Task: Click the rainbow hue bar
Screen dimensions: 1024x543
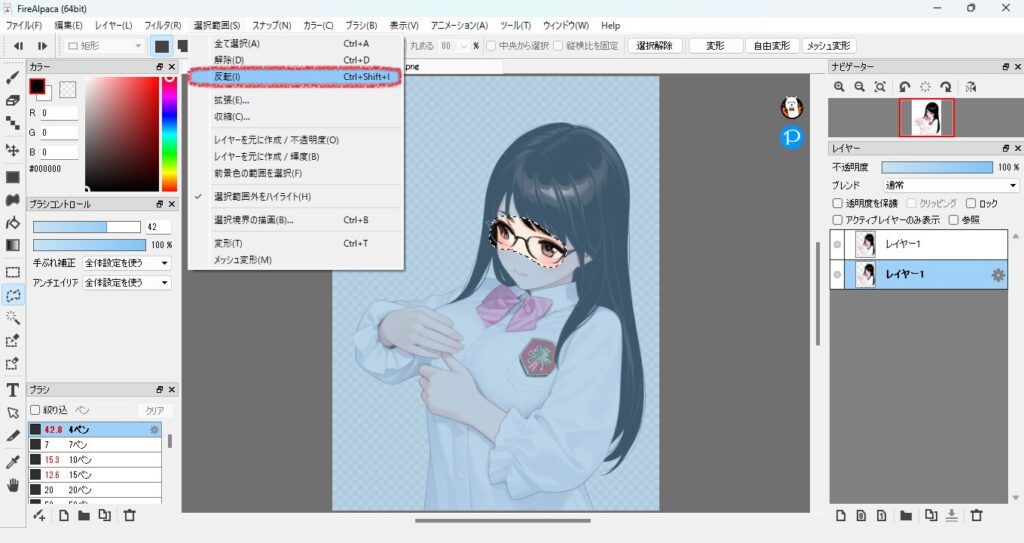Action: click(169, 133)
